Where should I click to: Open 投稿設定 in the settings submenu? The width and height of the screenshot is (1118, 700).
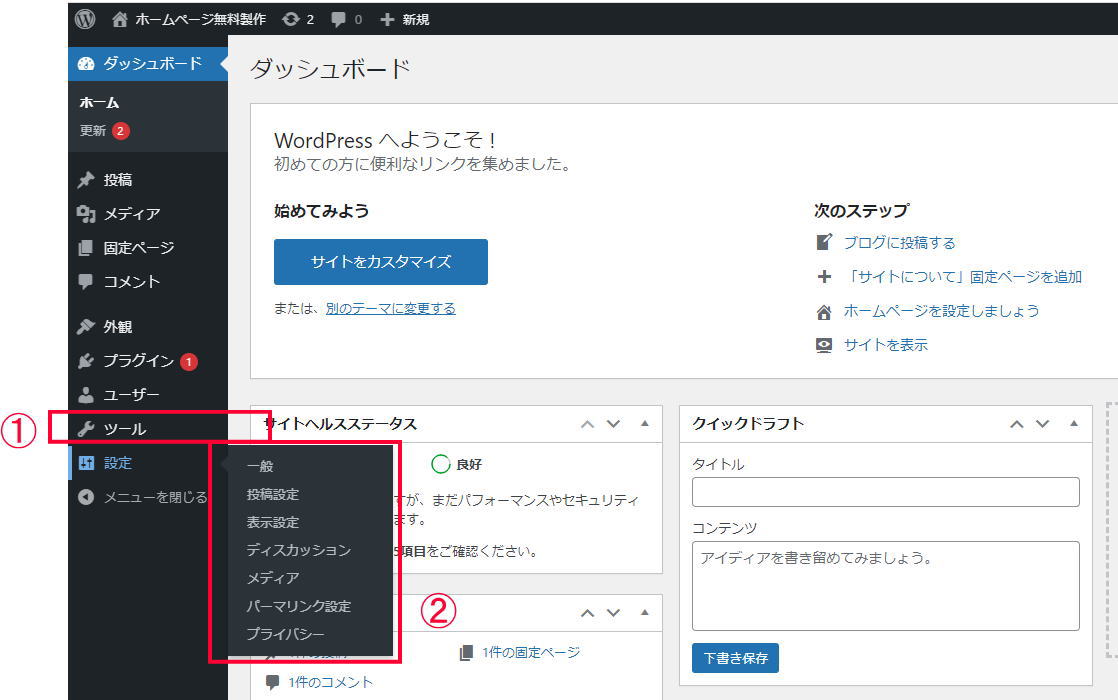[x=272, y=494]
